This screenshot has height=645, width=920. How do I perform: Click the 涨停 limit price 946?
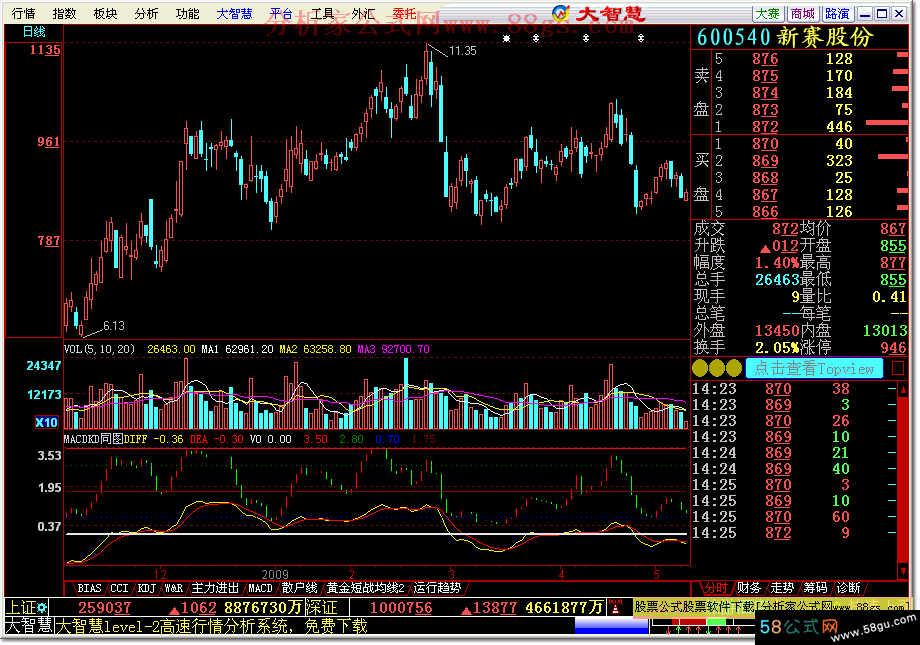click(x=893, y=349)
